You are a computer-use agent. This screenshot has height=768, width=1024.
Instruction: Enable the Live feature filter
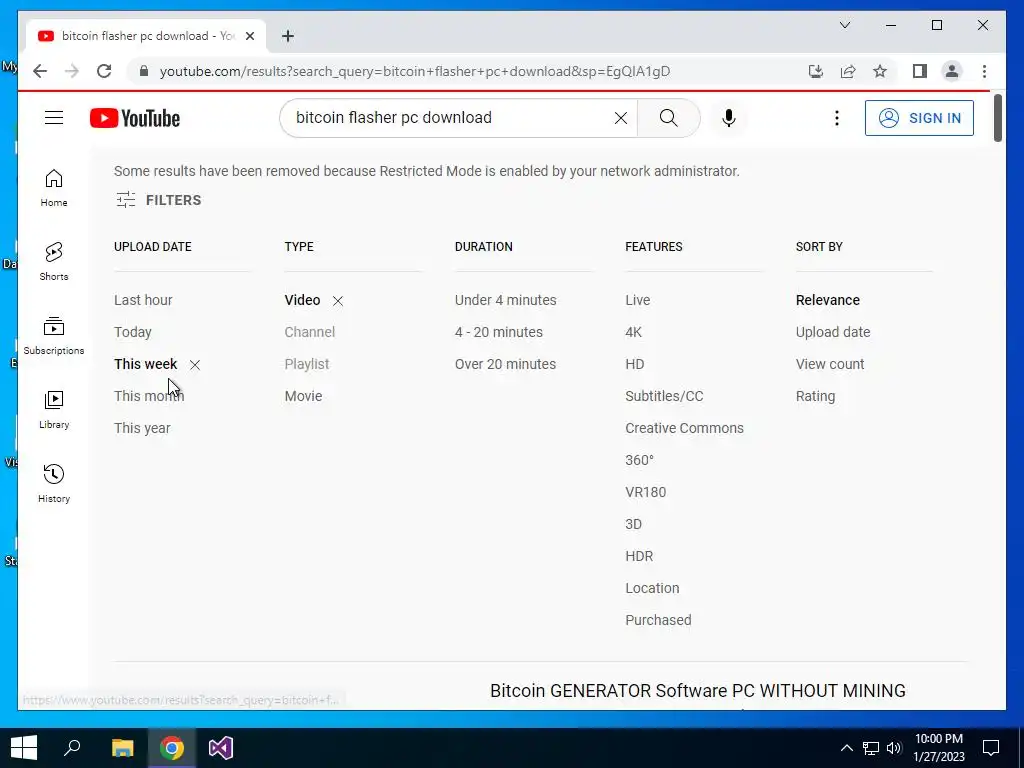click(x=637, y=300)
